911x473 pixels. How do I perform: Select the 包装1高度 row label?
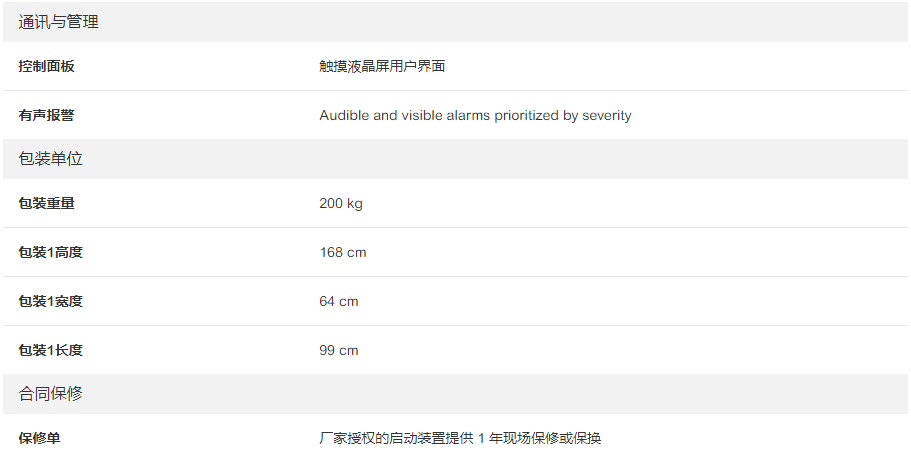pyautogui.click(x=50, y=253)
